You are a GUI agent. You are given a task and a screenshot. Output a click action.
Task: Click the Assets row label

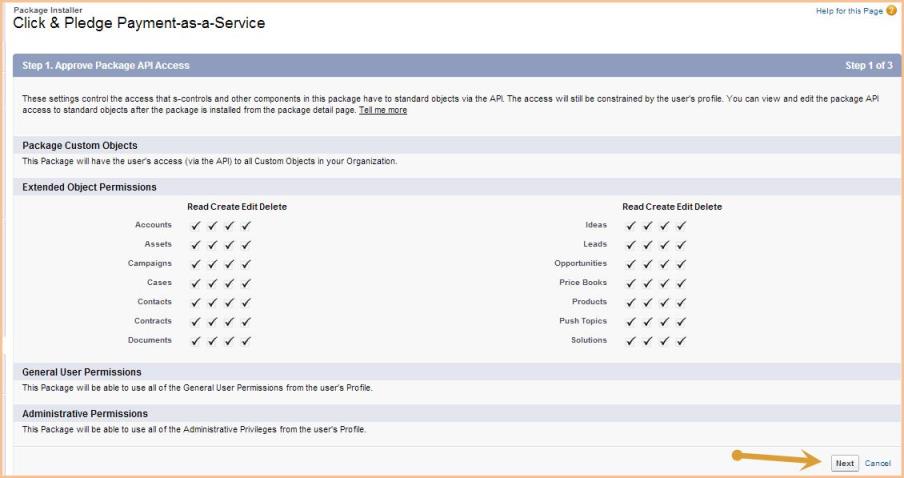coord(158,244)
